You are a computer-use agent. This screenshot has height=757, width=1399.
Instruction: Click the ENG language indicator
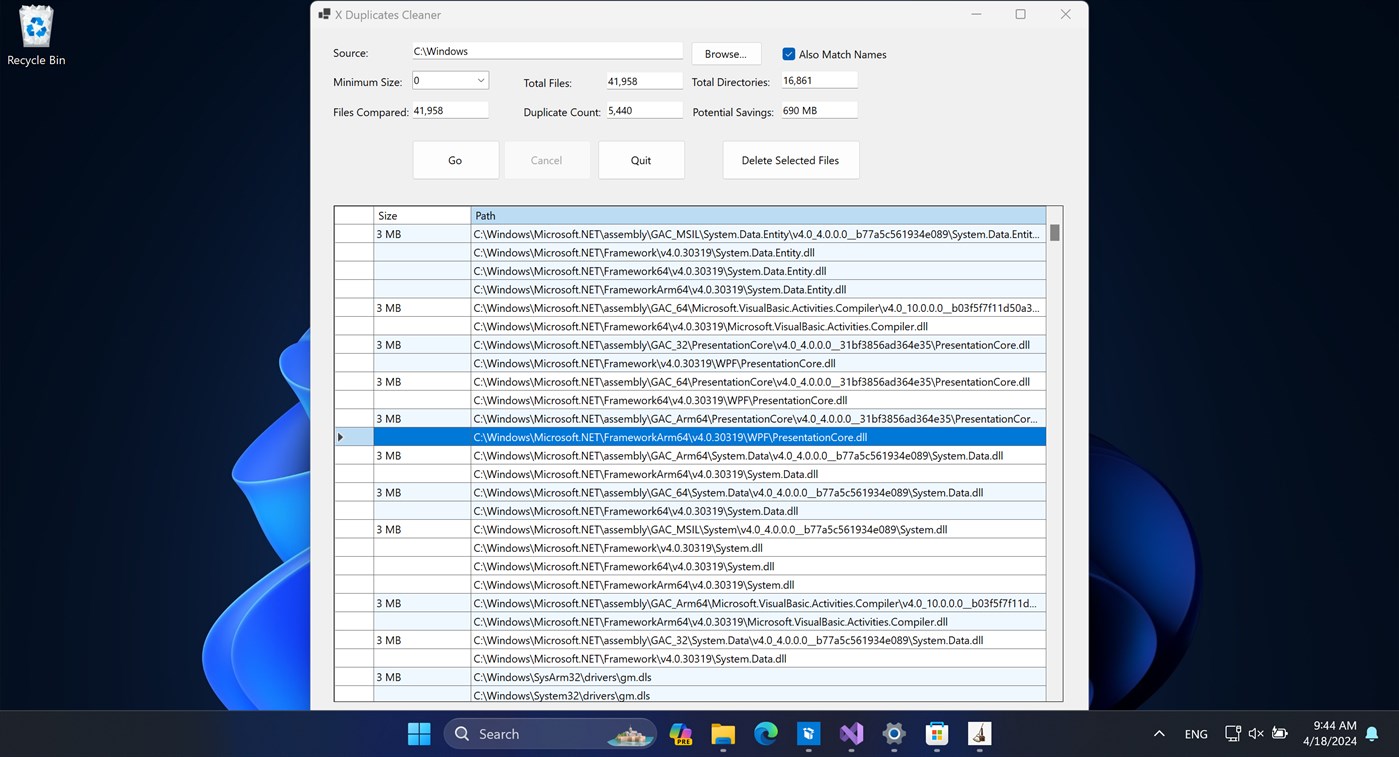1196,733
